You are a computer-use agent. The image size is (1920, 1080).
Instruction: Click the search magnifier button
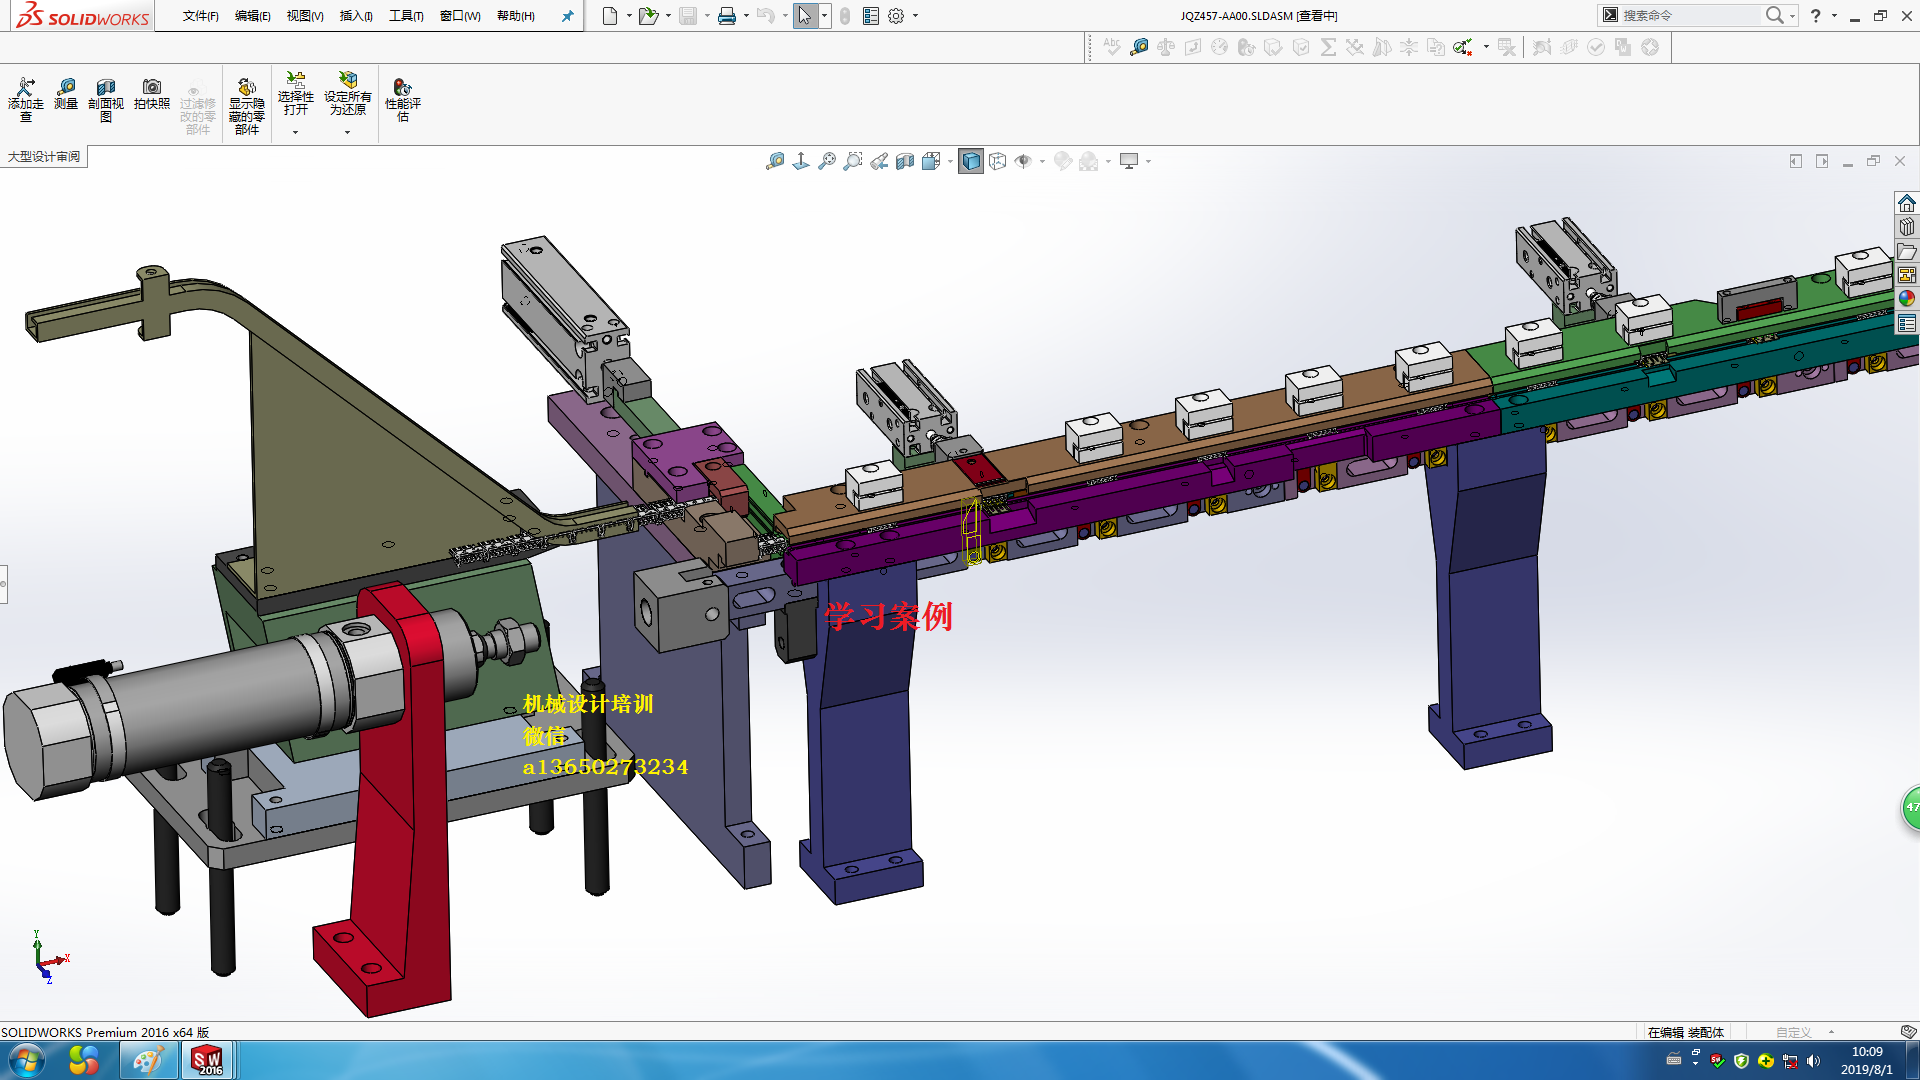(1775, 15)
